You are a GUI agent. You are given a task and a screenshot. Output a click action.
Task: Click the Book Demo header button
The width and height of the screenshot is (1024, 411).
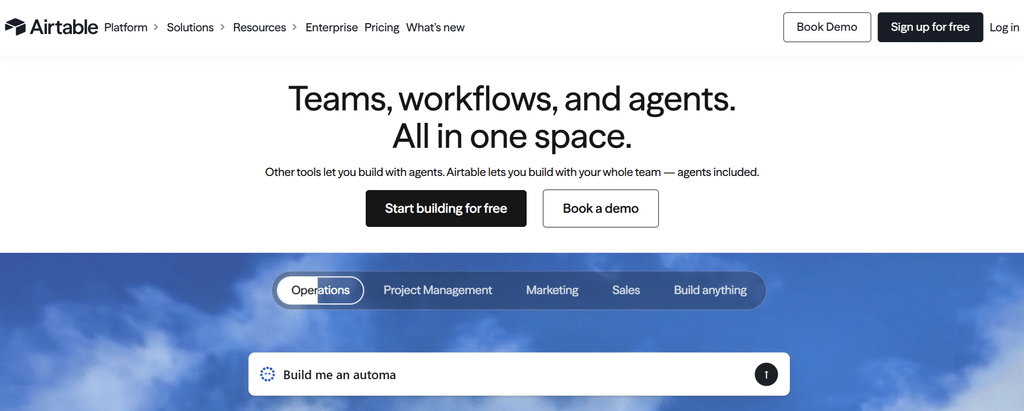pos(827,27)
